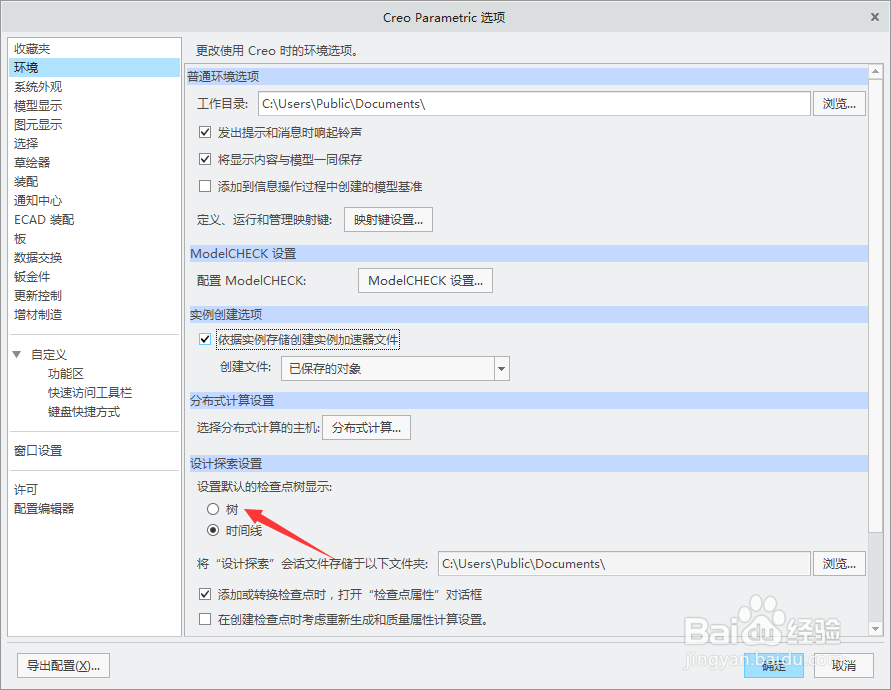Toggle 依据实例存储创建实例加速器文件 checkbox
Viewport: 891px width, 690px height.
205,340
